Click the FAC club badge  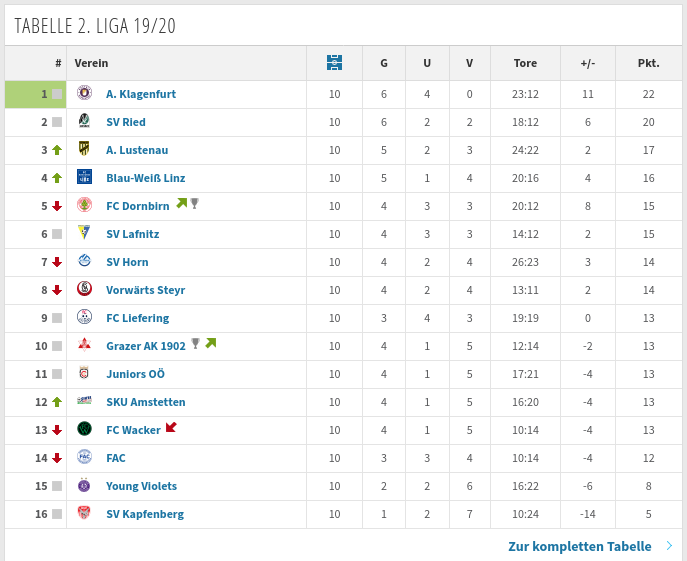[x=84, y=457]
